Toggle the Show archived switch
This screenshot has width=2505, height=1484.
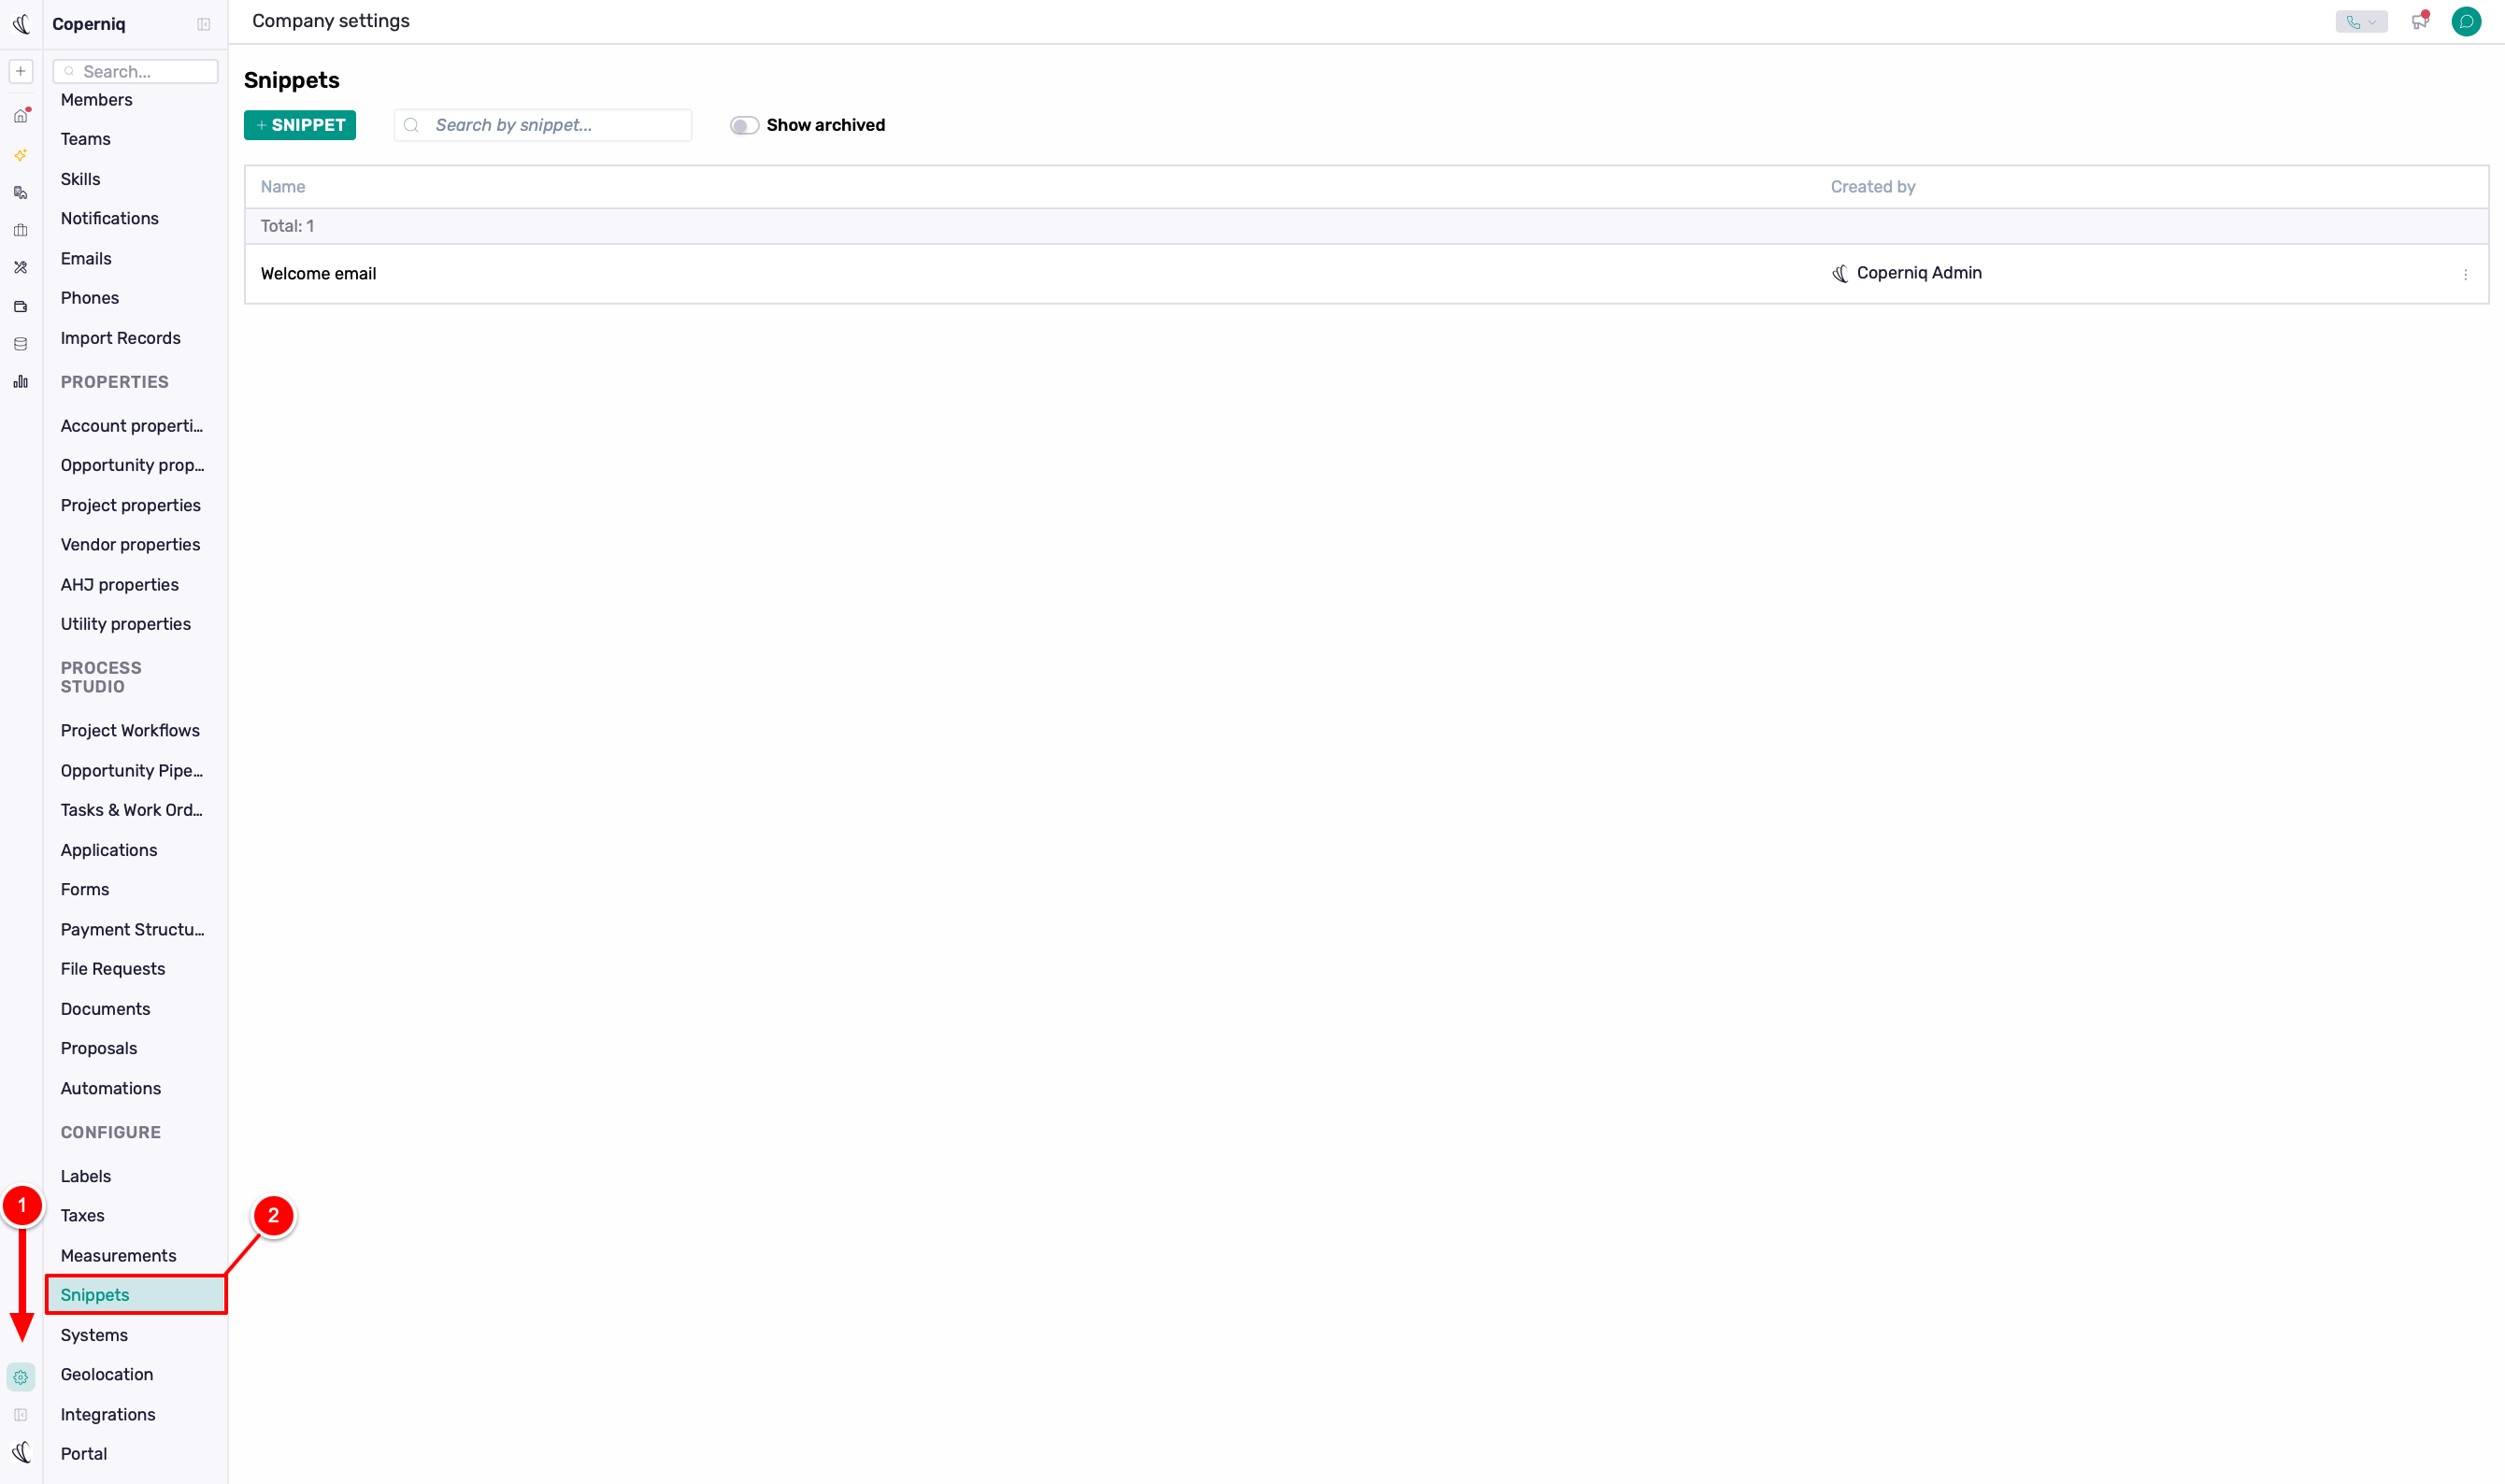pos(744,125)
